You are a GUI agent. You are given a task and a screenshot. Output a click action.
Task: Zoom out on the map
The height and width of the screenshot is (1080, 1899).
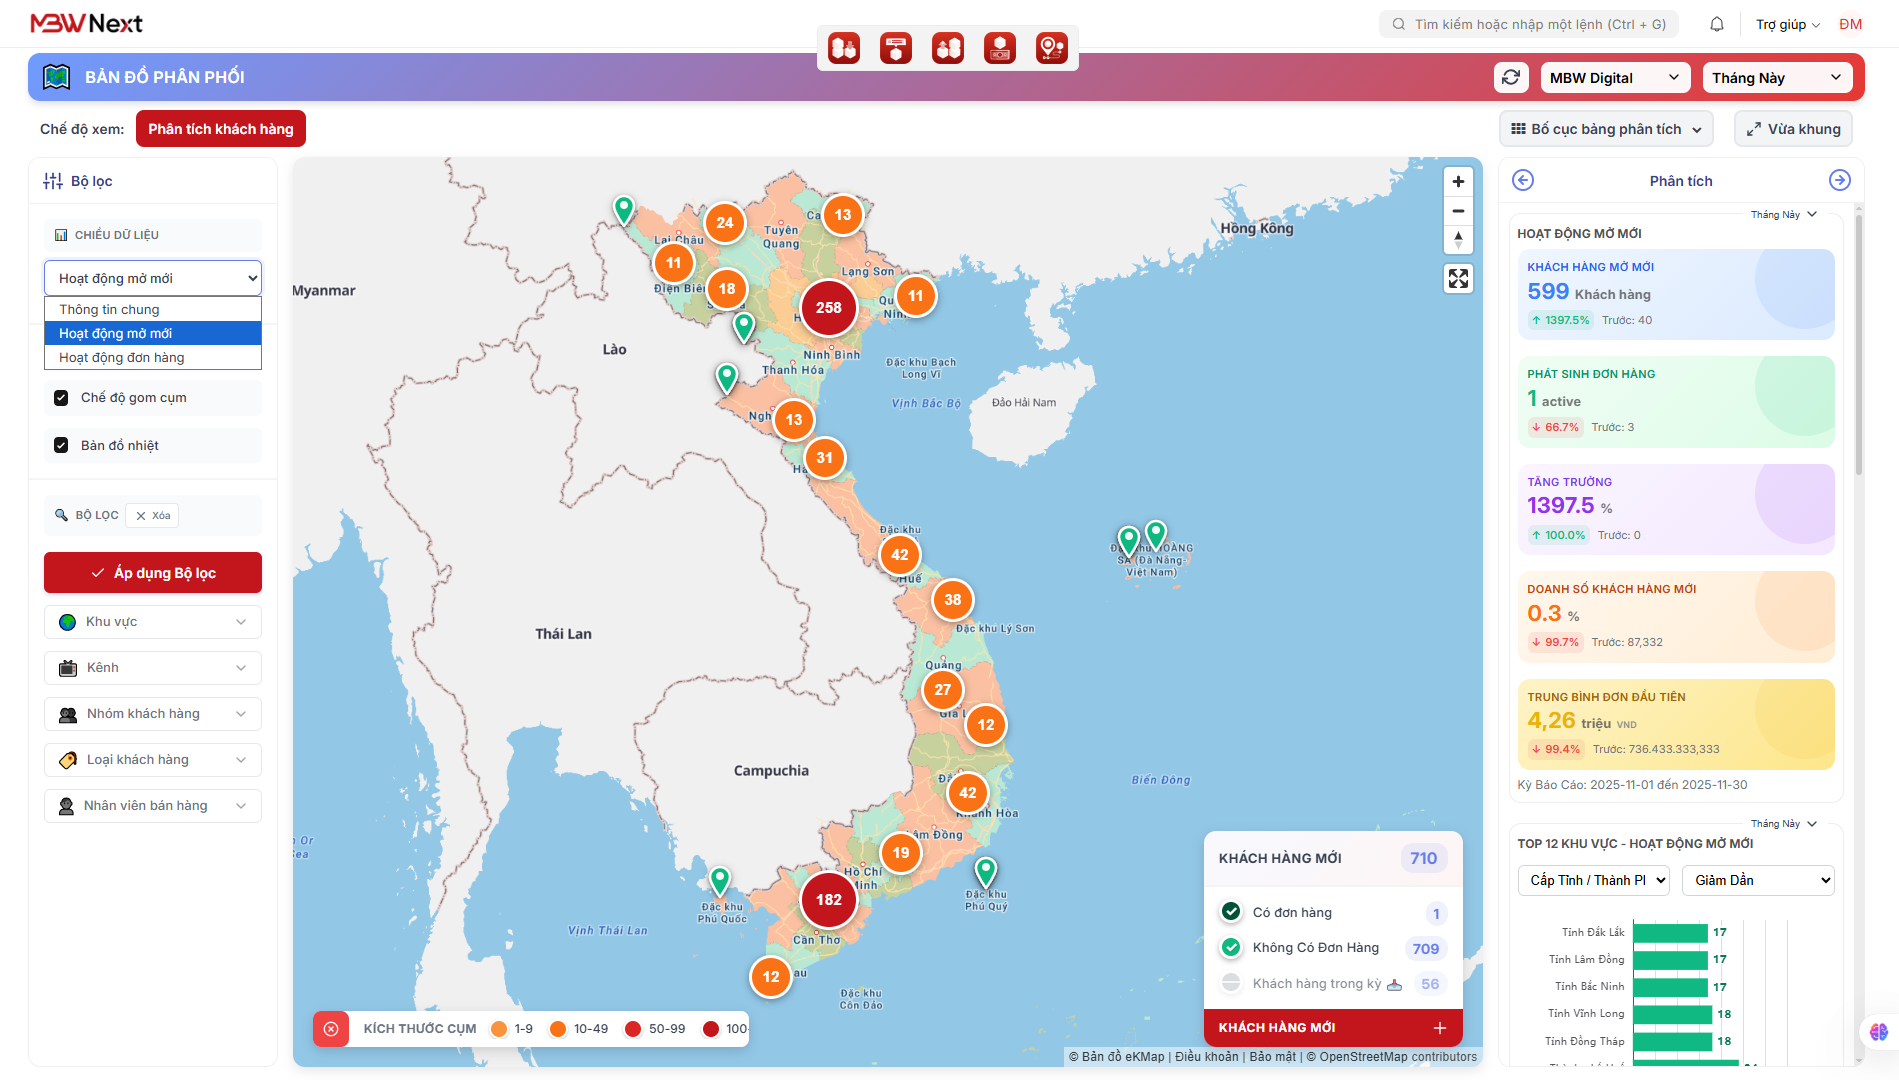1458,211
